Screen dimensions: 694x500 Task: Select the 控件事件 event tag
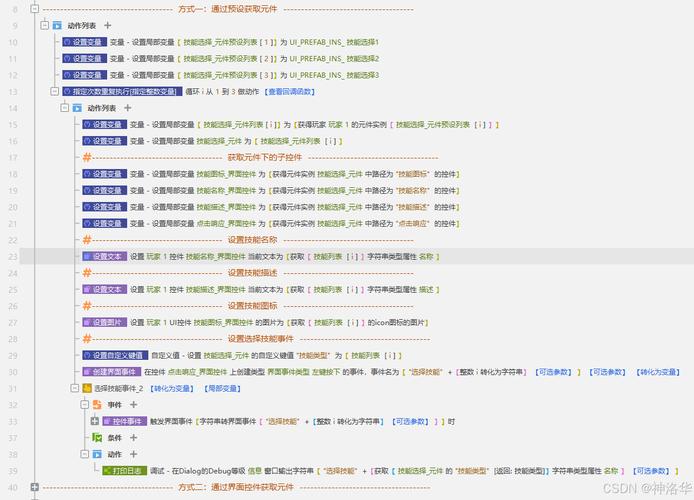125,421
